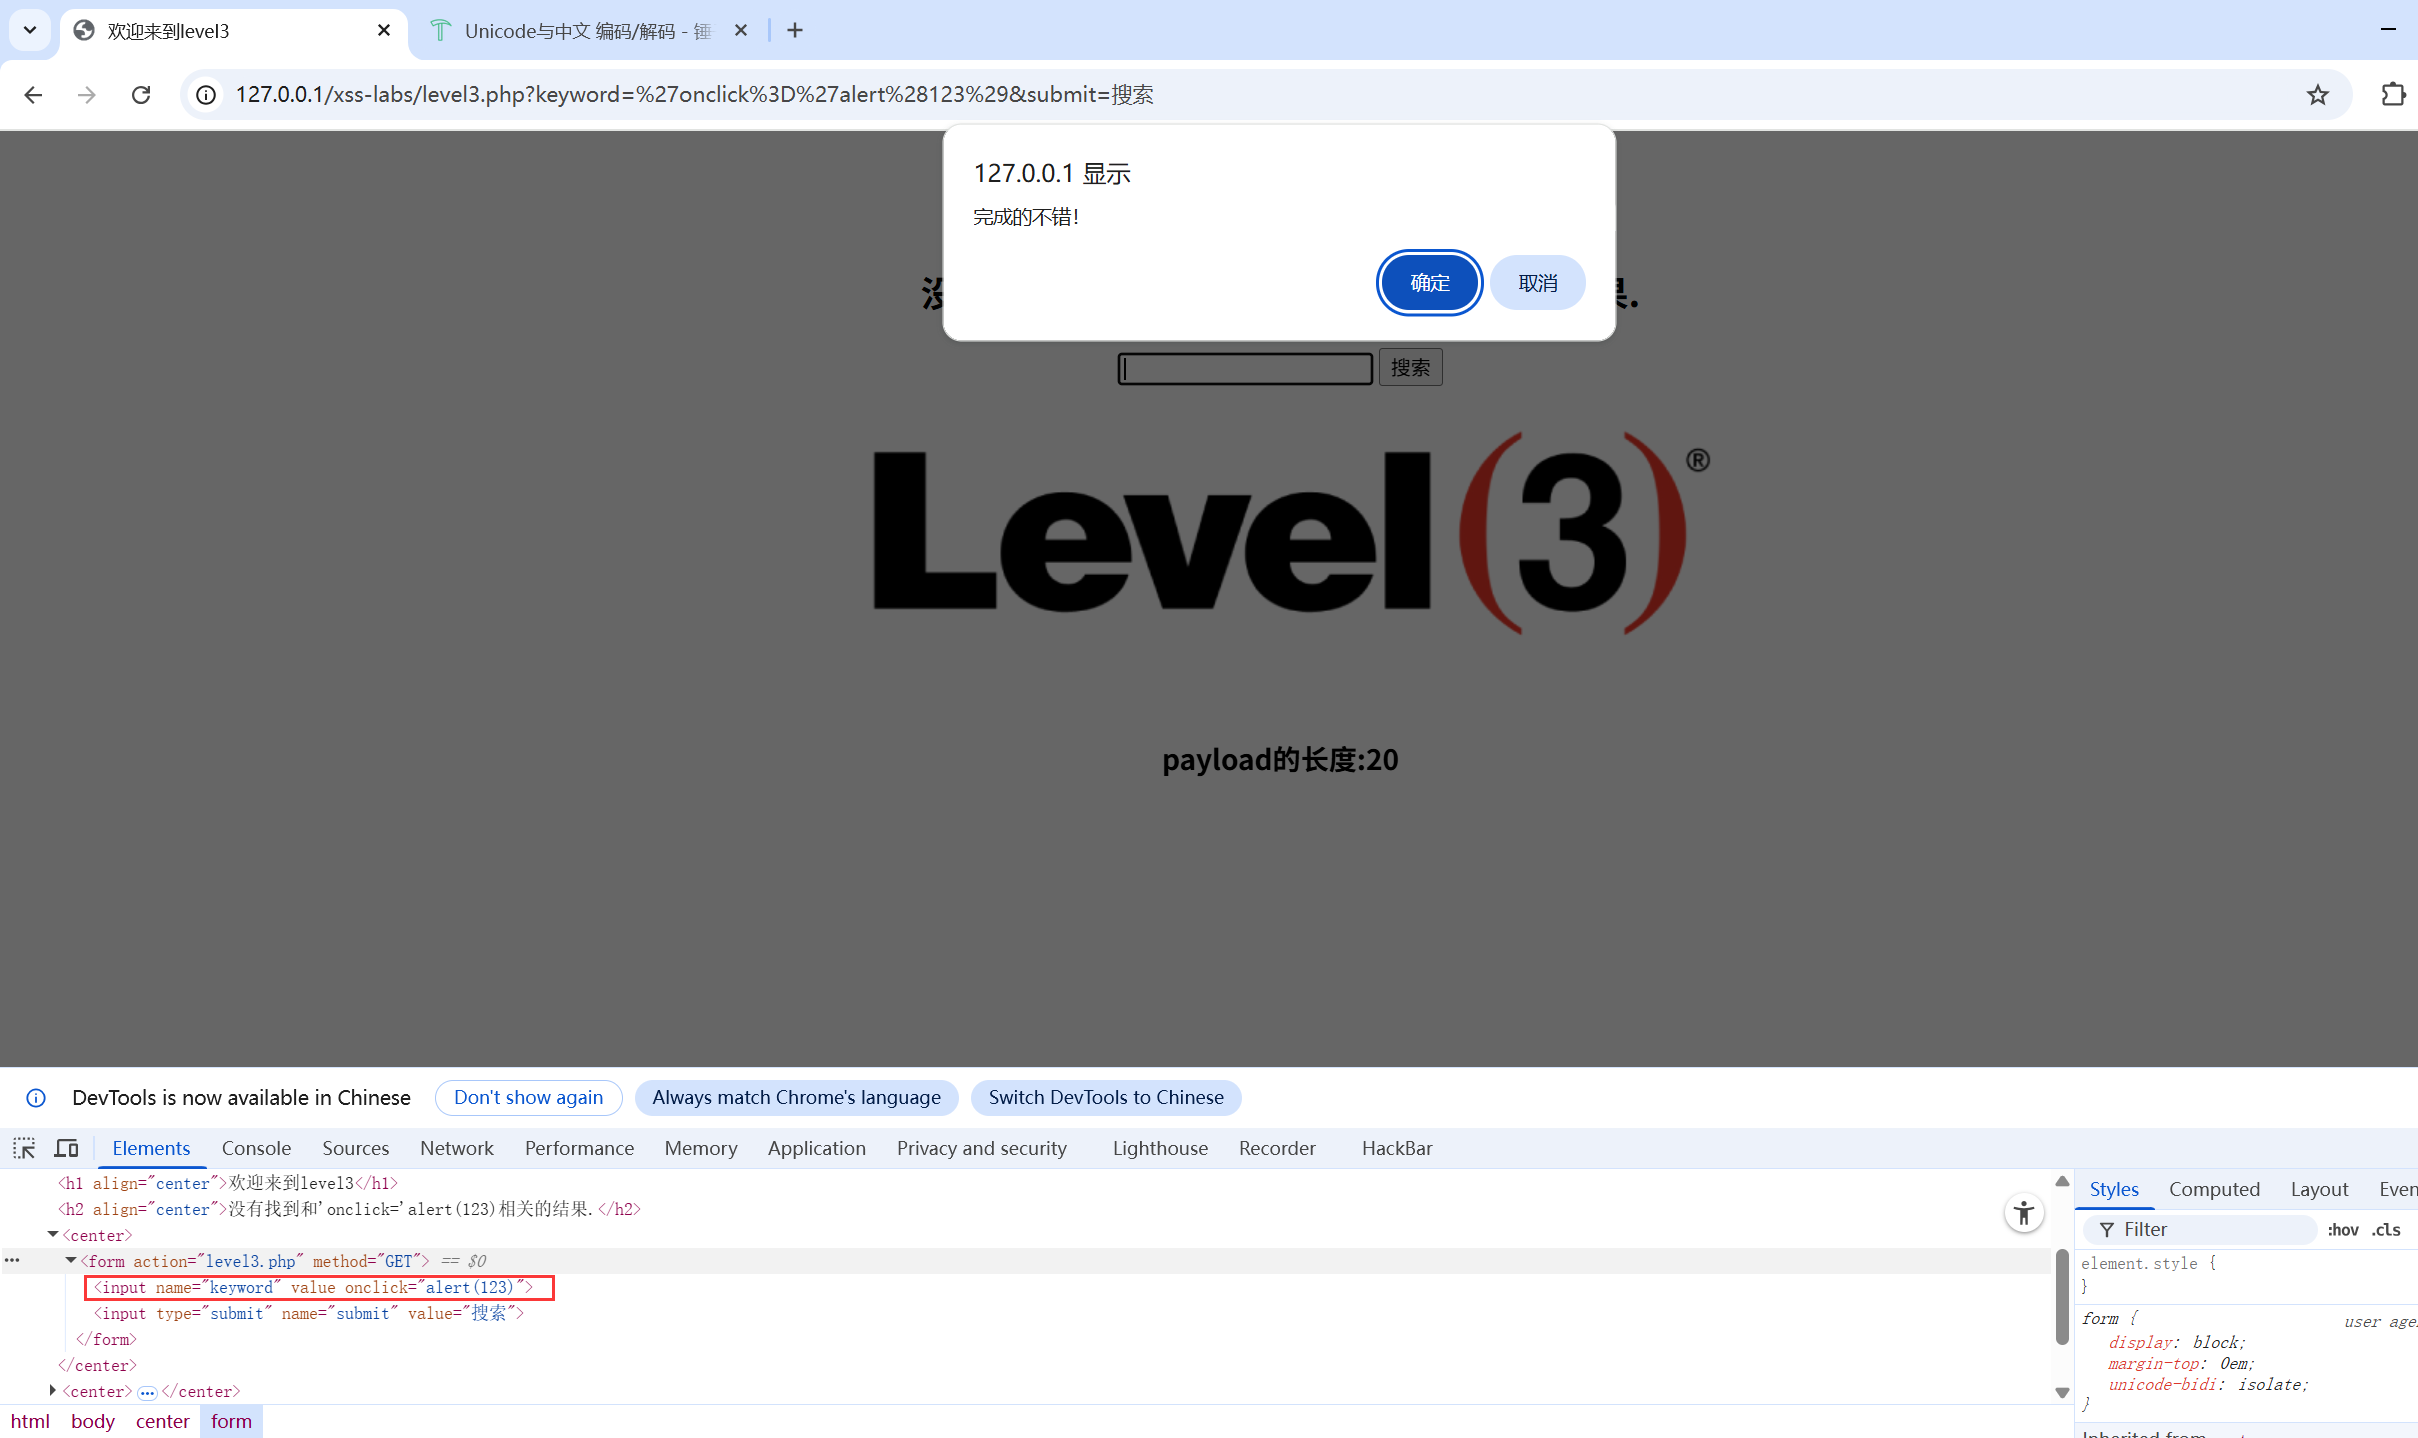Collapse the form element tree node

[x=71, y=1261]
